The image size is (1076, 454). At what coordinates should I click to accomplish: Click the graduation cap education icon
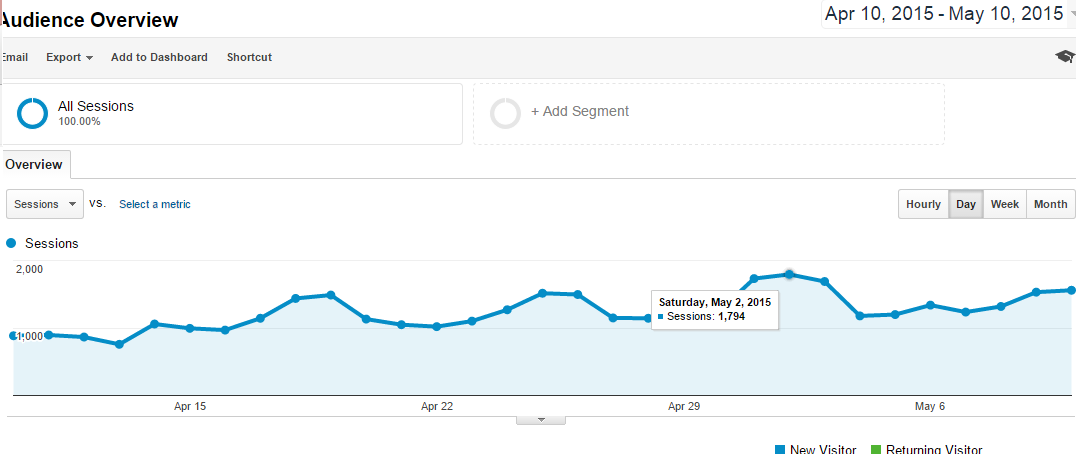(x=1065, y=57)
